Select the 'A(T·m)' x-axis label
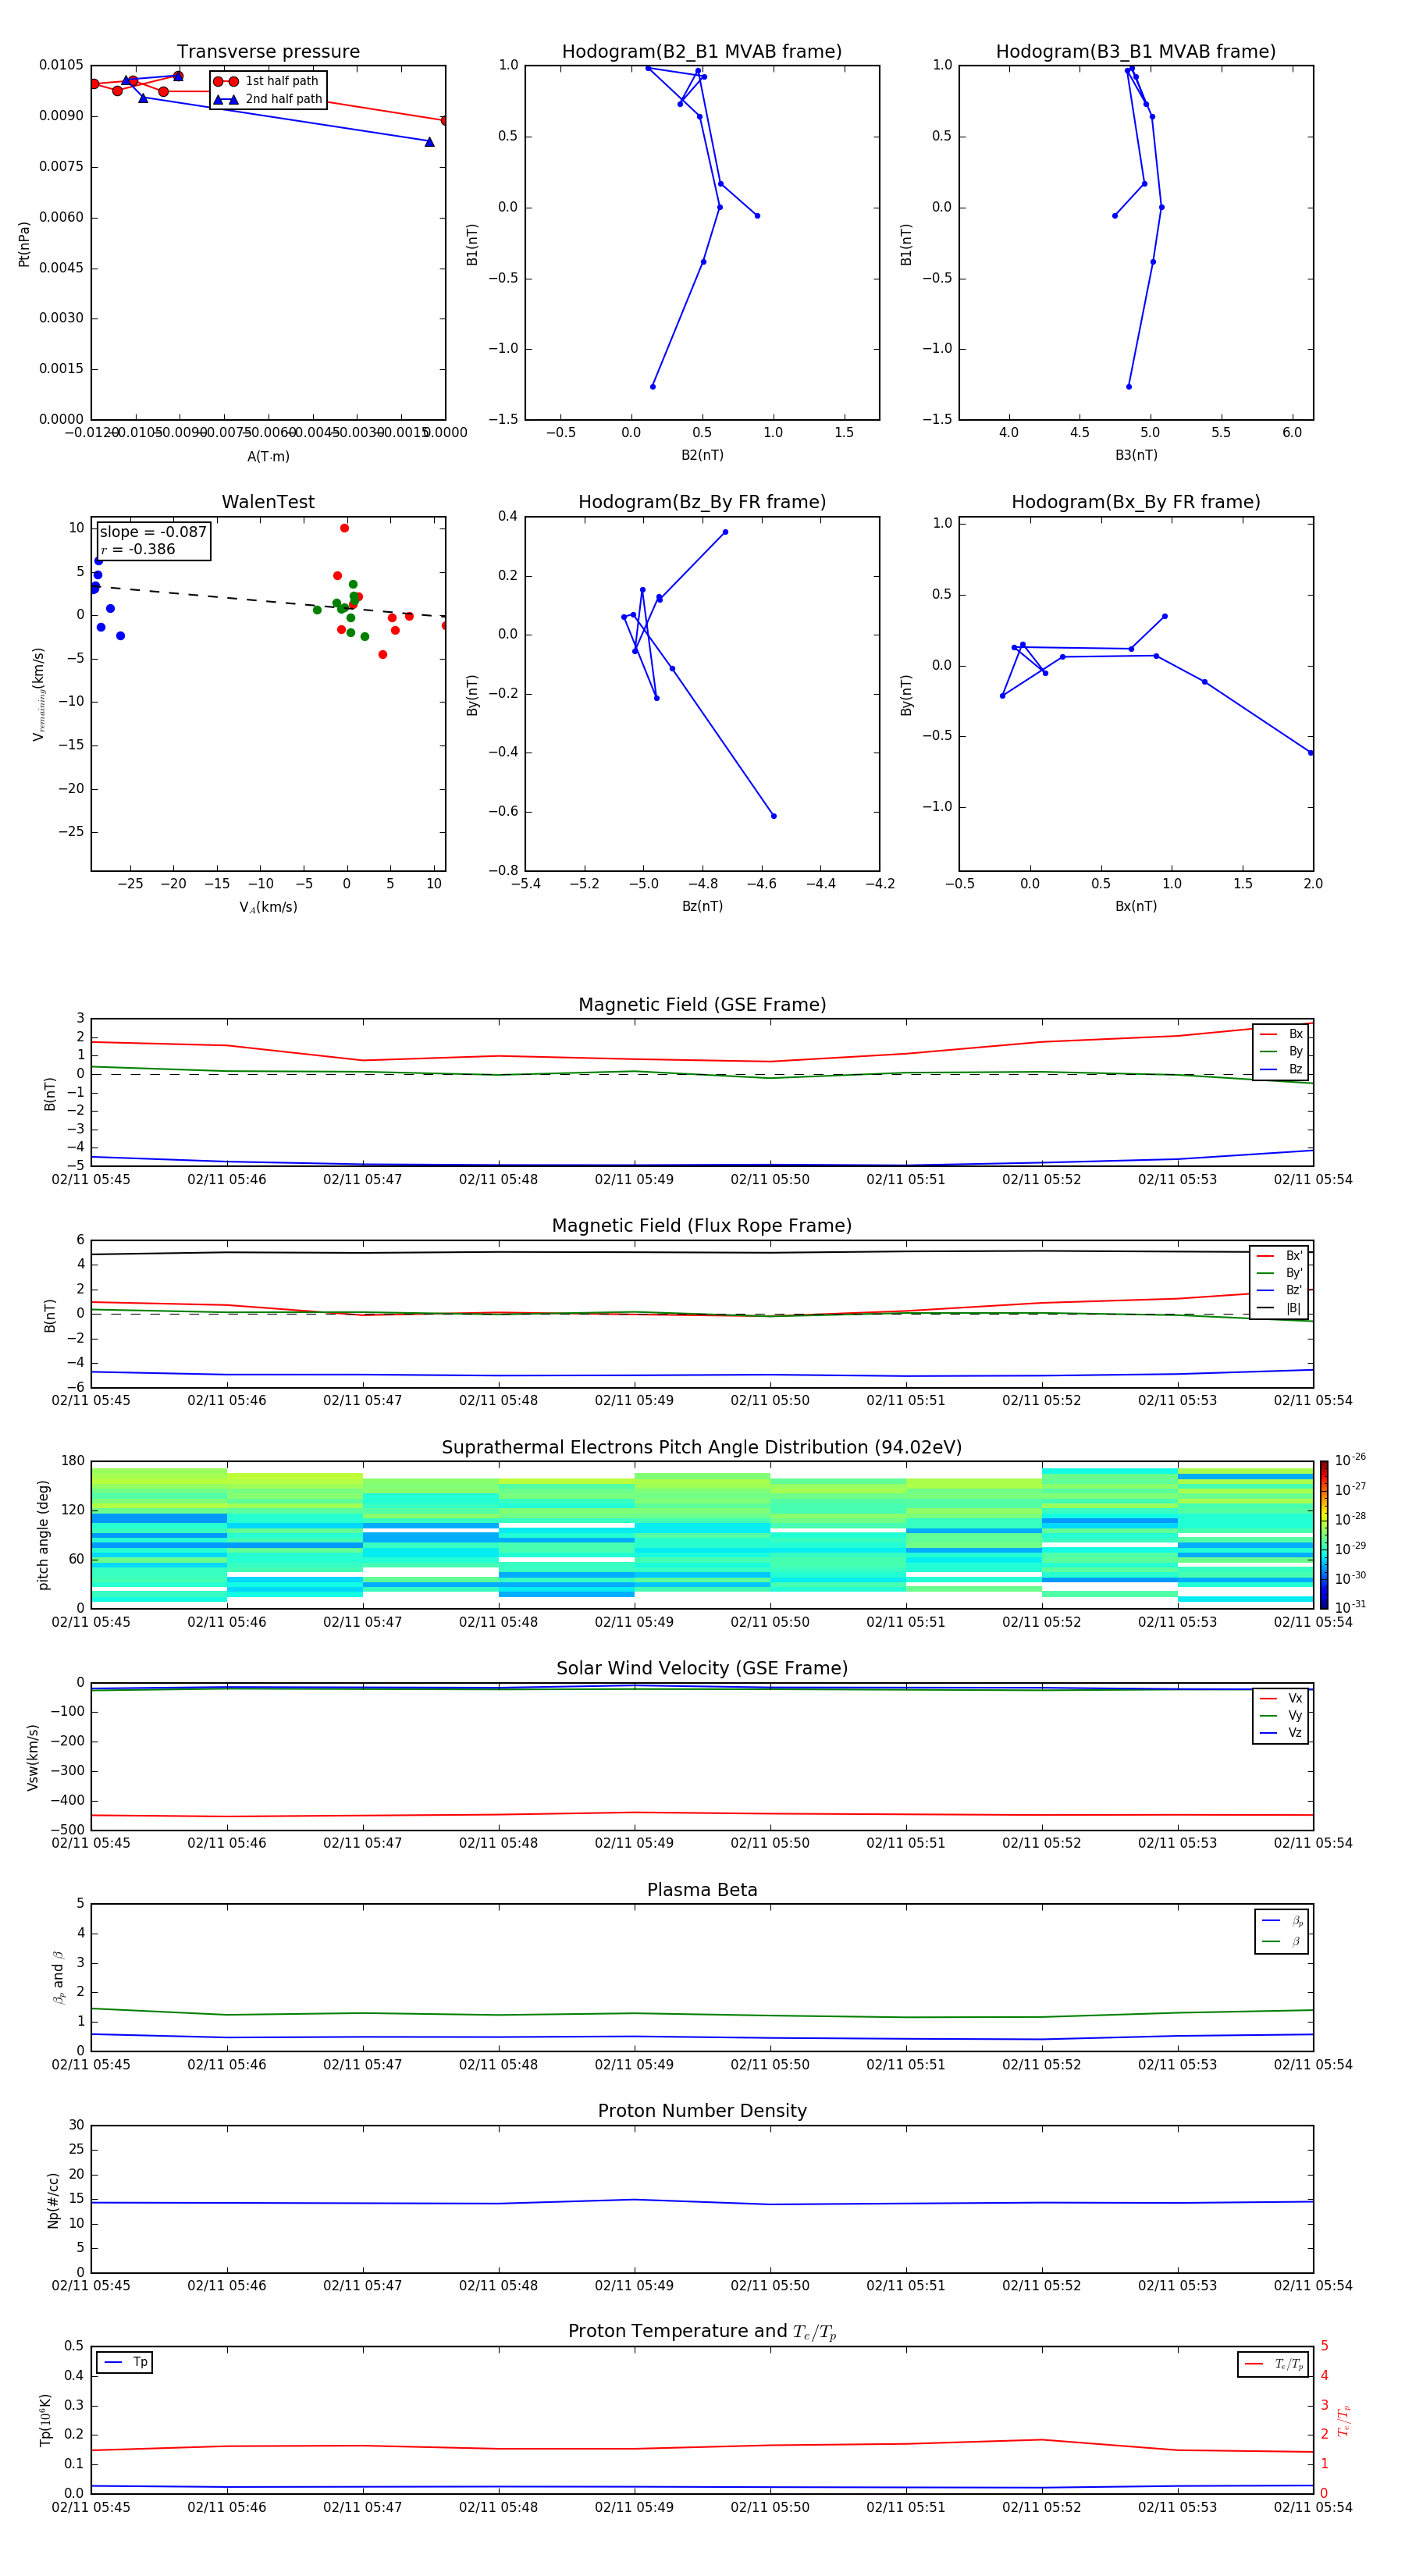 tap(268, 457)
